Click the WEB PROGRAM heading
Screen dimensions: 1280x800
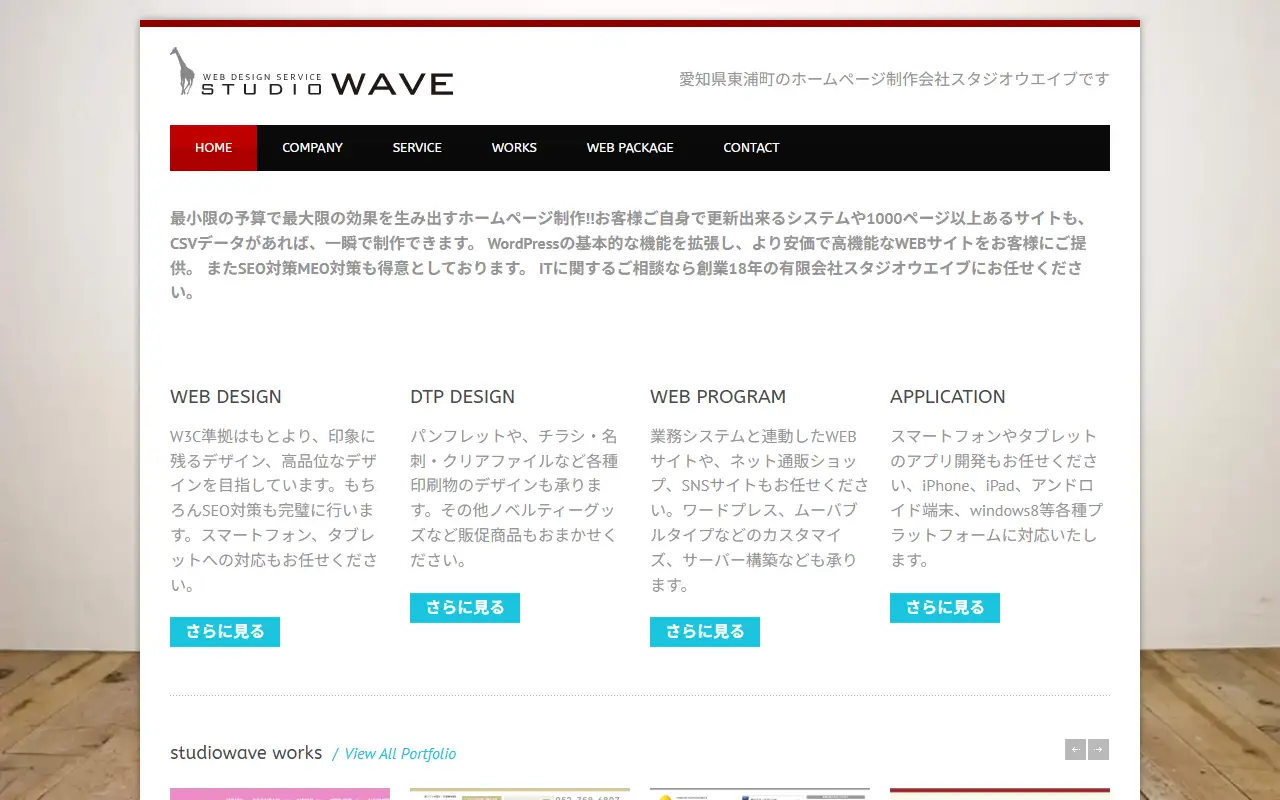(x=718, y=397)
